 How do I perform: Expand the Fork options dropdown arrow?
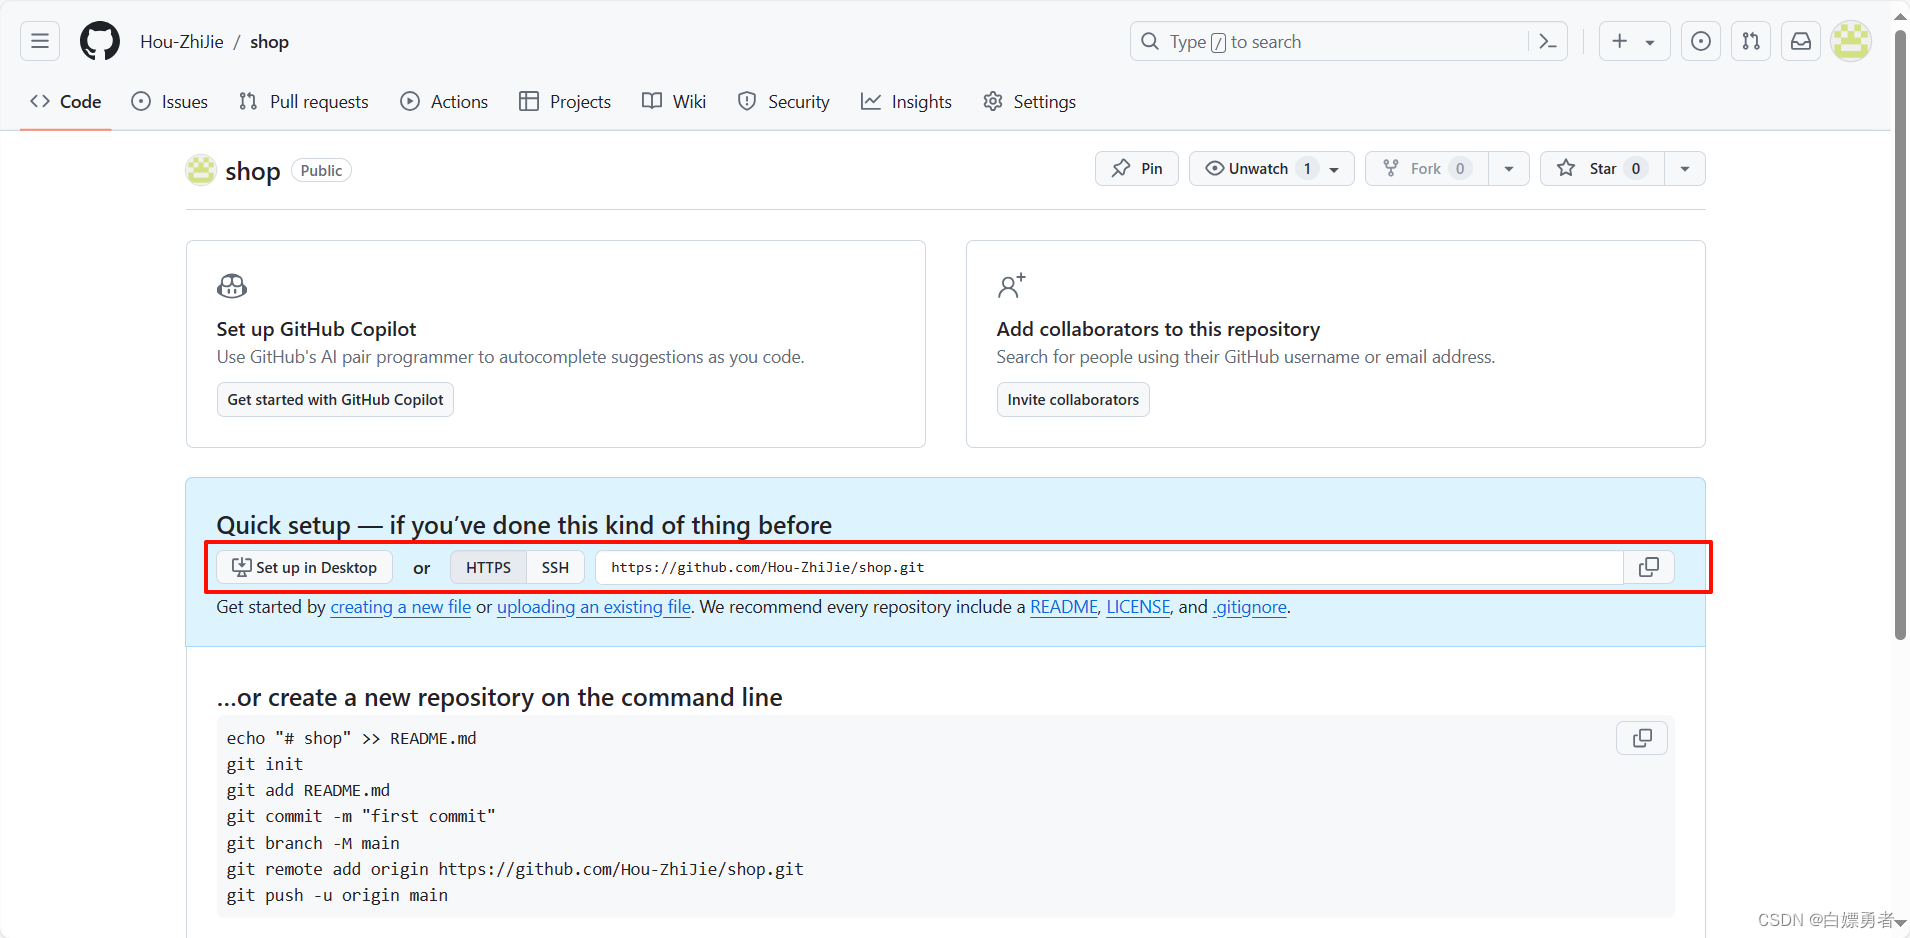[1509, 168]
